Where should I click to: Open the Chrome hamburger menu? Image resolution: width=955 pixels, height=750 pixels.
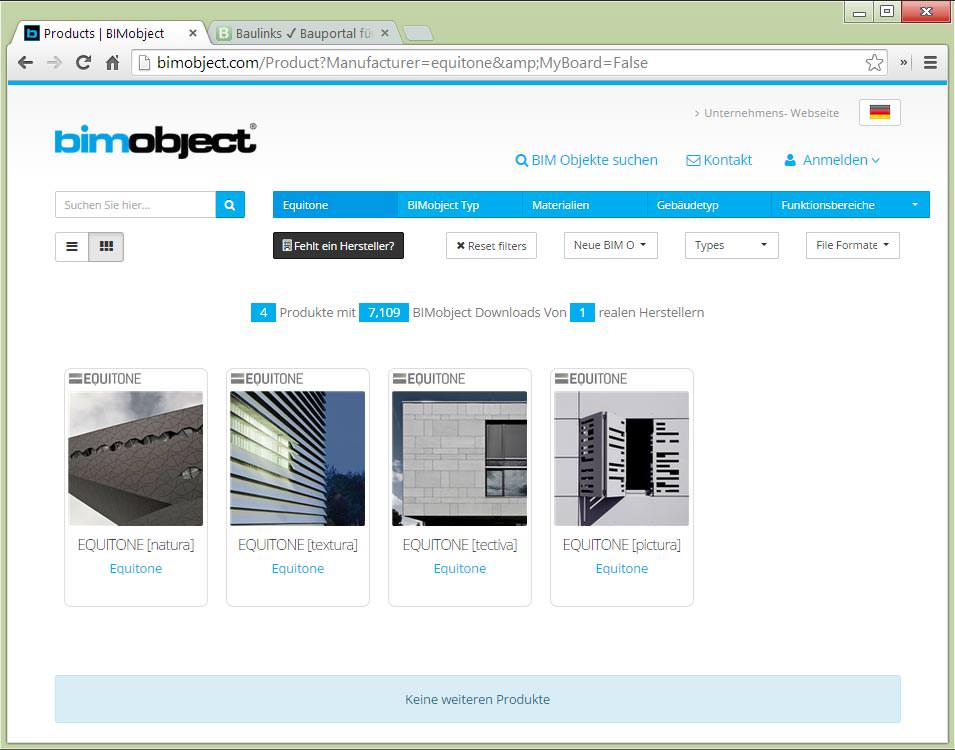coord(930,62)
